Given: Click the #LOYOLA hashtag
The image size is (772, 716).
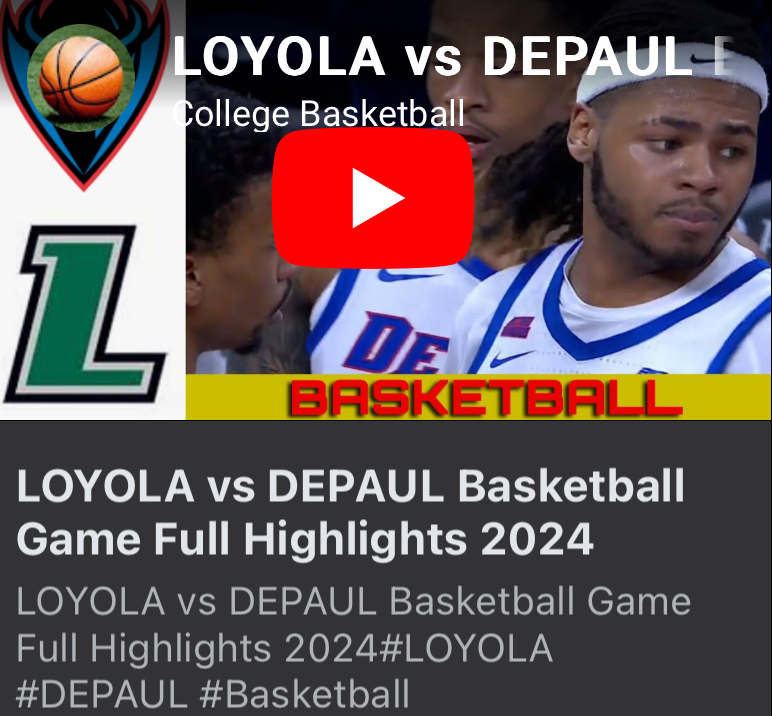Looking at the screenshot, I should click(x=465, y=648).
